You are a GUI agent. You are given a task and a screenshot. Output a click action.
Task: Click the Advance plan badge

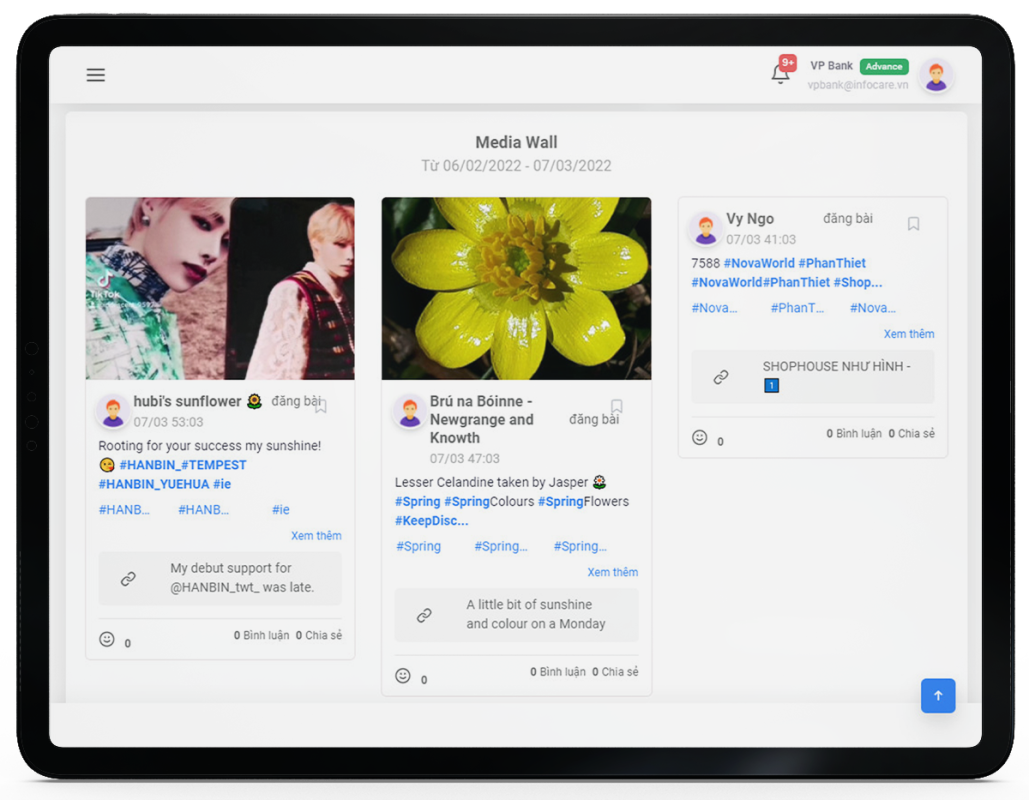pyautogui.click(x=884, y=67)
